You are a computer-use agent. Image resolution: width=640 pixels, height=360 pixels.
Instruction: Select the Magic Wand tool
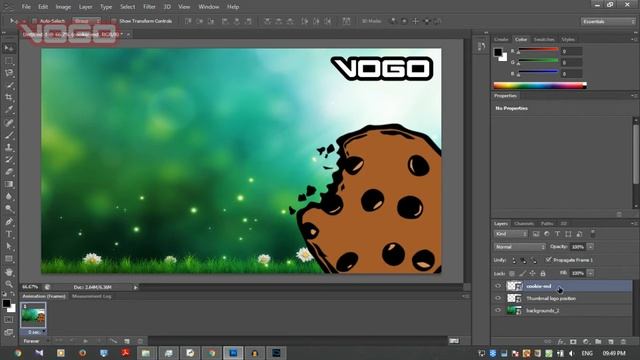(x=9, y=85)
